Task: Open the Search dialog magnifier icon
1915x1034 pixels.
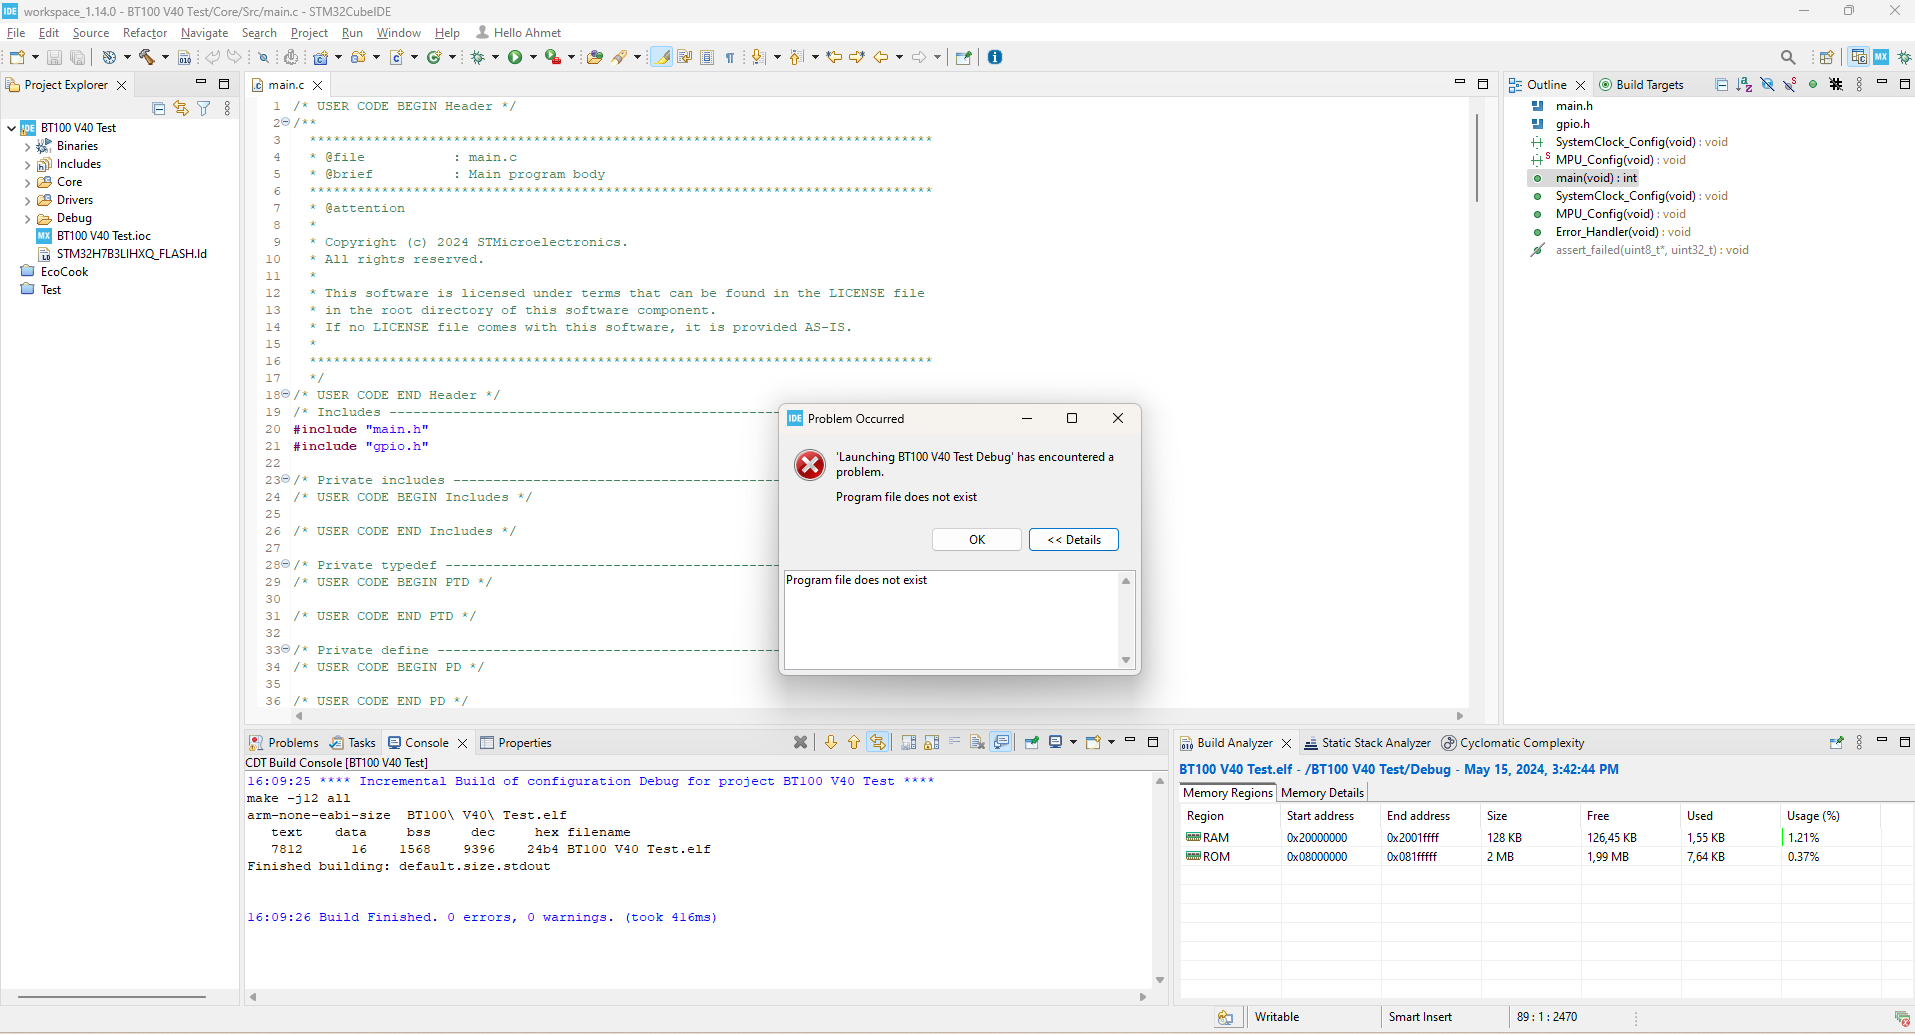Action: coord(1789,57)
